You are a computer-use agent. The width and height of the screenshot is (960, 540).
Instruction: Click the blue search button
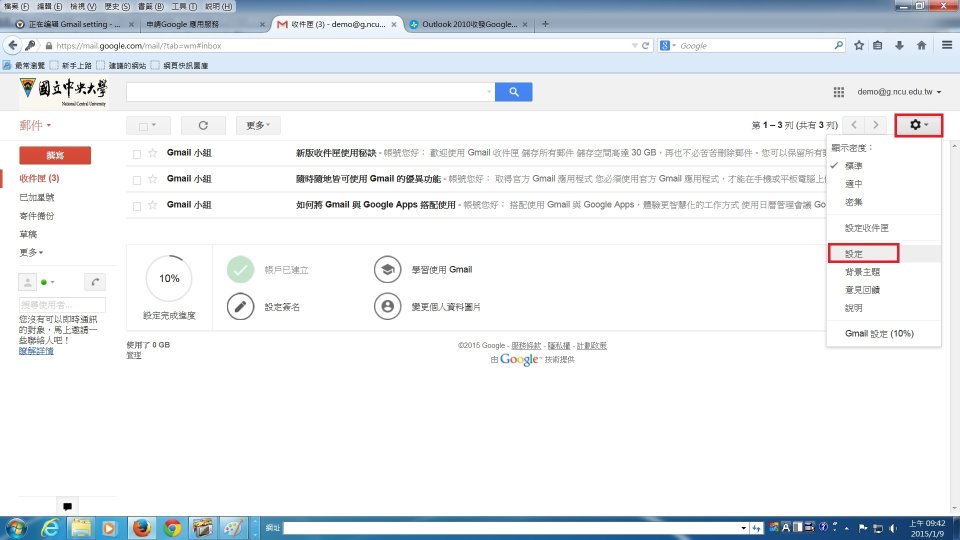tap(514, 92)
